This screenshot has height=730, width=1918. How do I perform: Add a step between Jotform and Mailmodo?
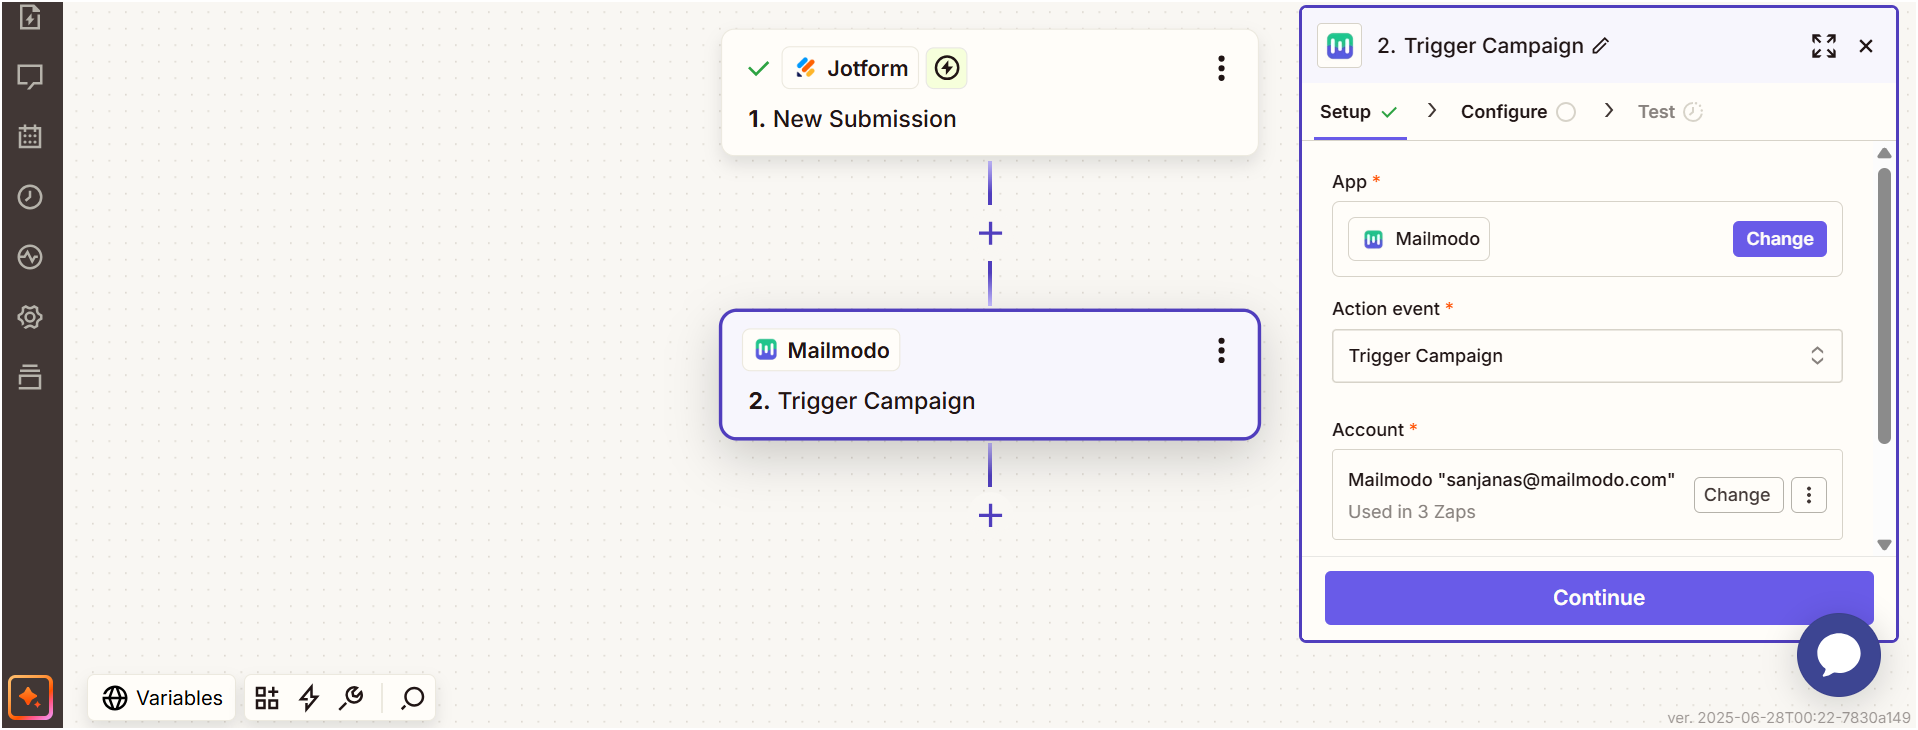point(990,233)
